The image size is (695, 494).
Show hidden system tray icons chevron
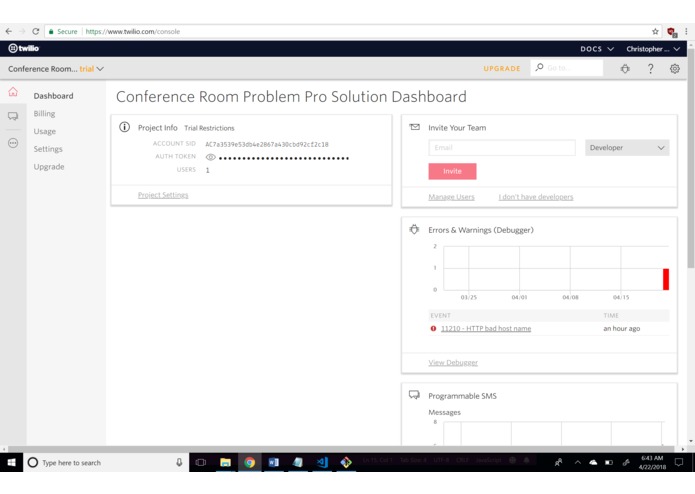tap(578, 462)
